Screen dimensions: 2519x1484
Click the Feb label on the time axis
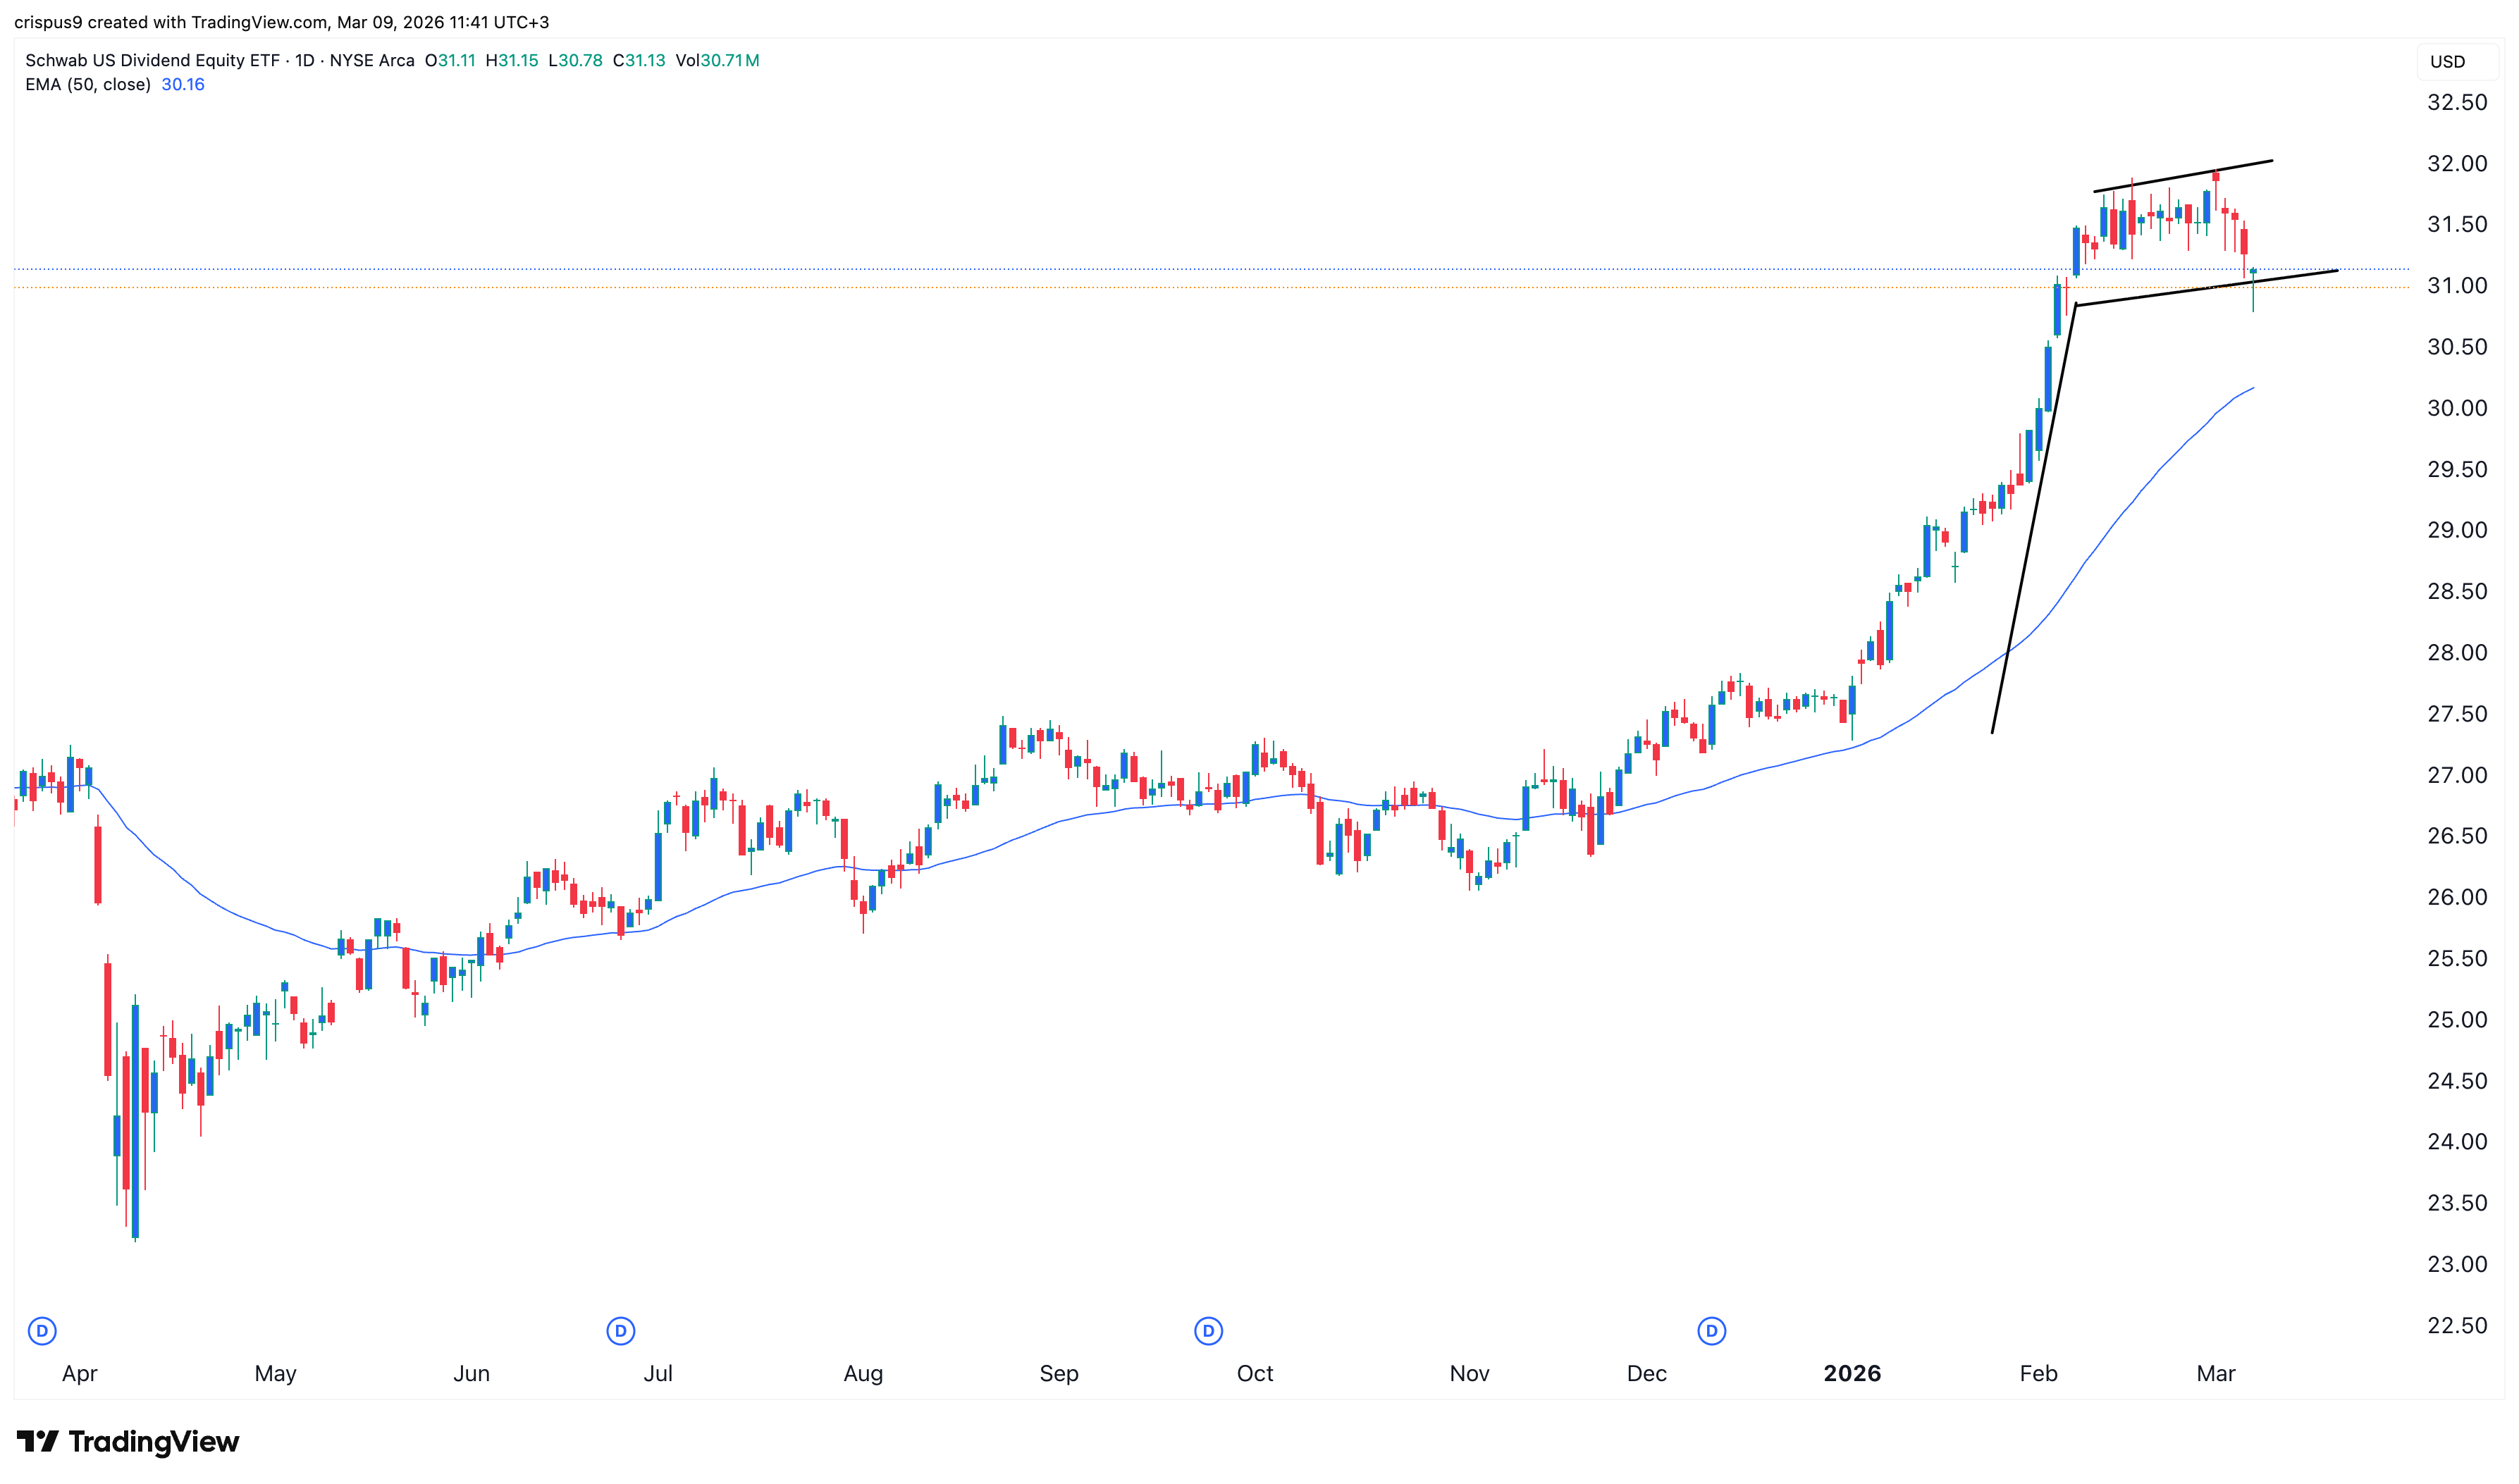pos(2038,1373)
